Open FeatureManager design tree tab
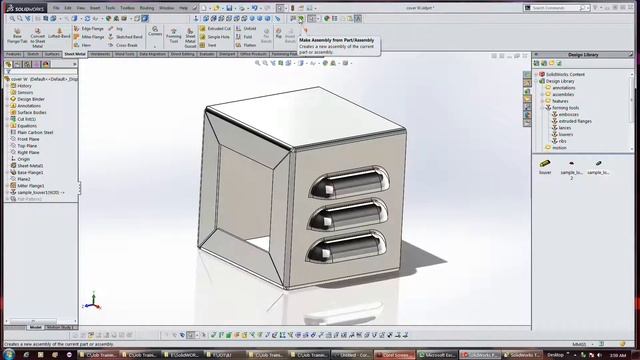The width and height of the screenshot is (640, 360). (8, 64)
